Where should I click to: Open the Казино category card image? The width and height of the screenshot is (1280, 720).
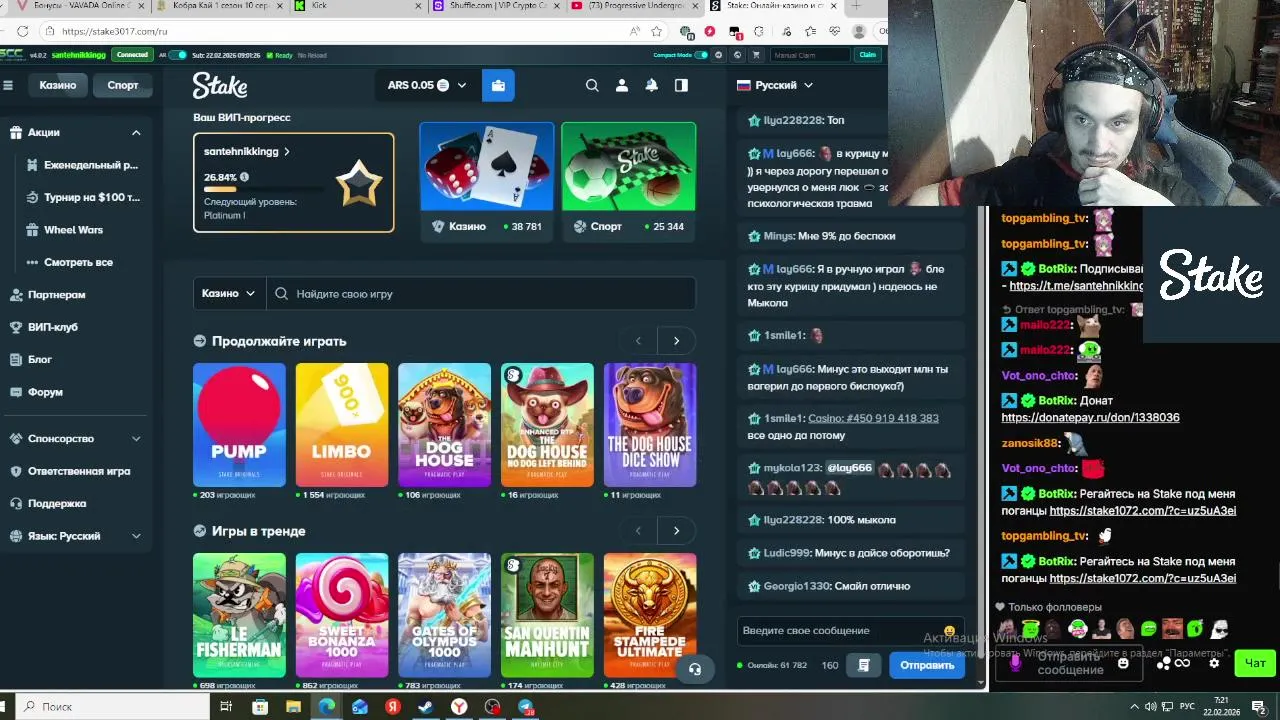pyautogui.click(x=487, y=167)
